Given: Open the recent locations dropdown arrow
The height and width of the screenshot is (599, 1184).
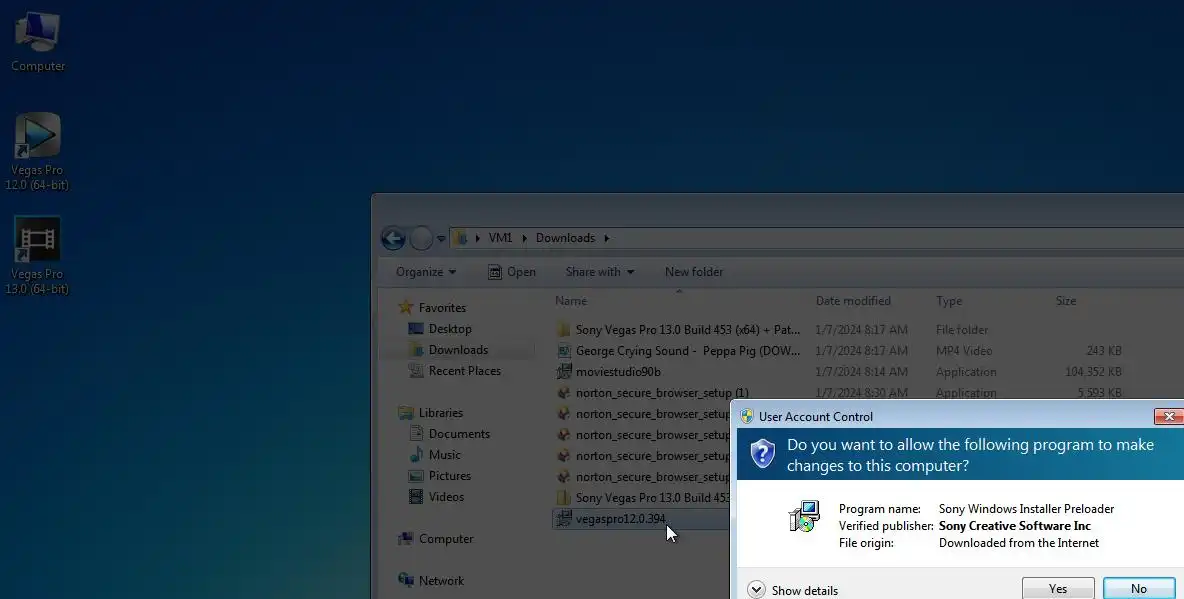Looking at the screenshot, I should pyautogui.click(x=441, y=239).
